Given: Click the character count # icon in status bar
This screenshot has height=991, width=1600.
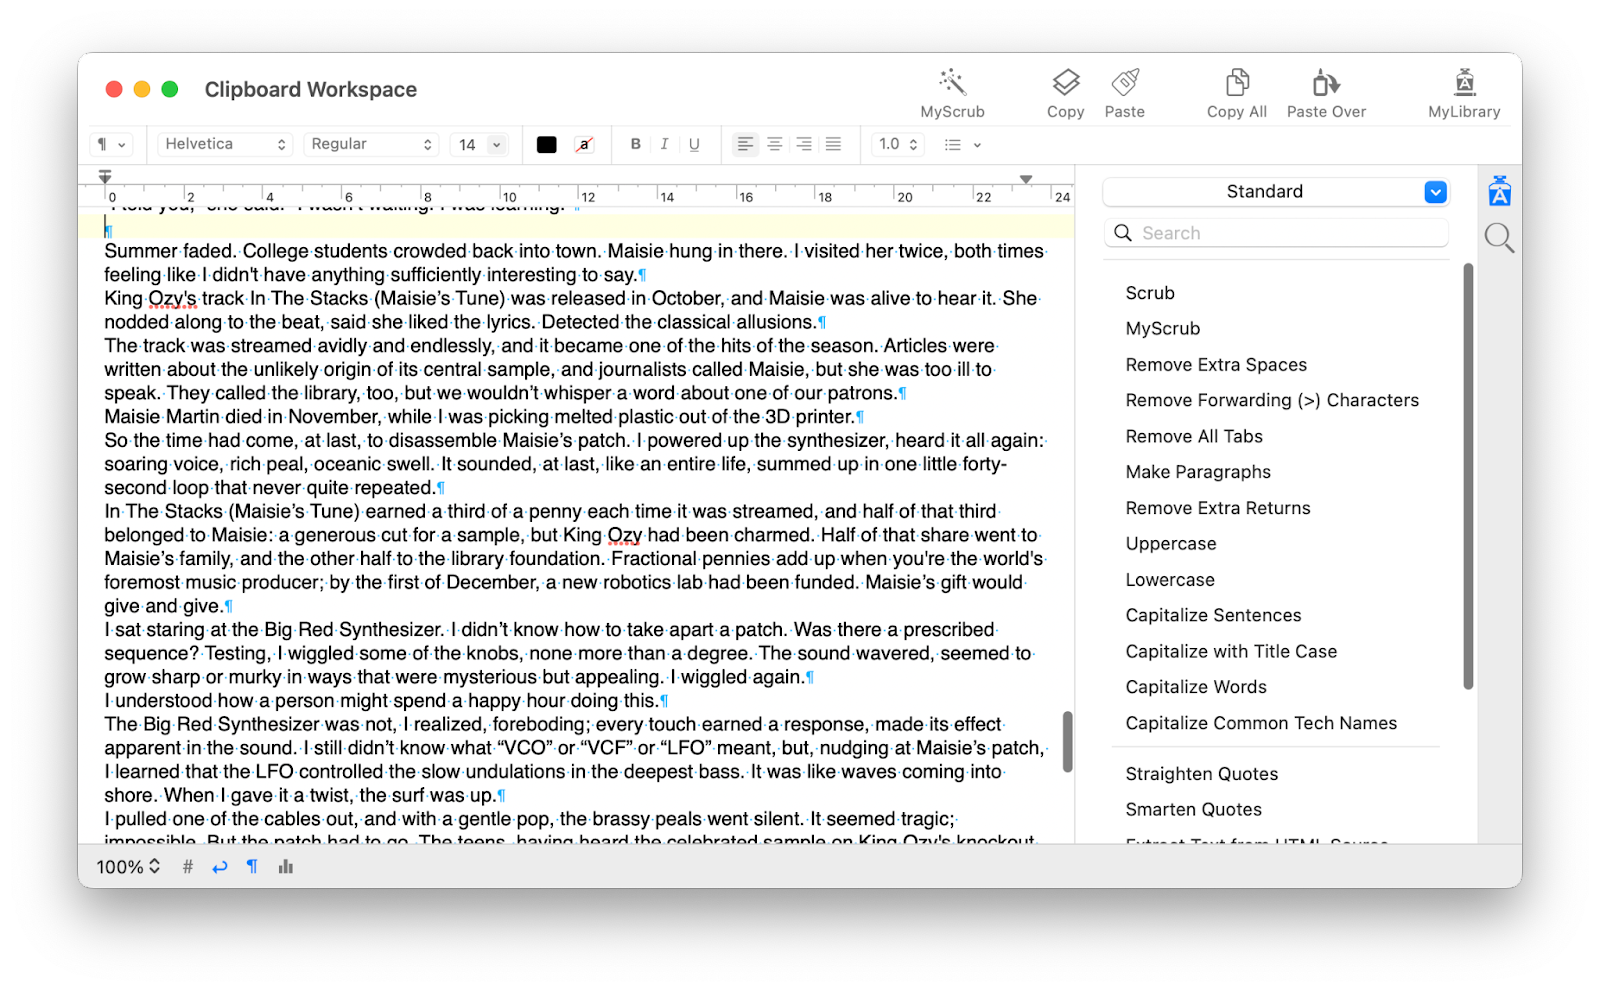Looking at the screenshot, I should point(187,866).
